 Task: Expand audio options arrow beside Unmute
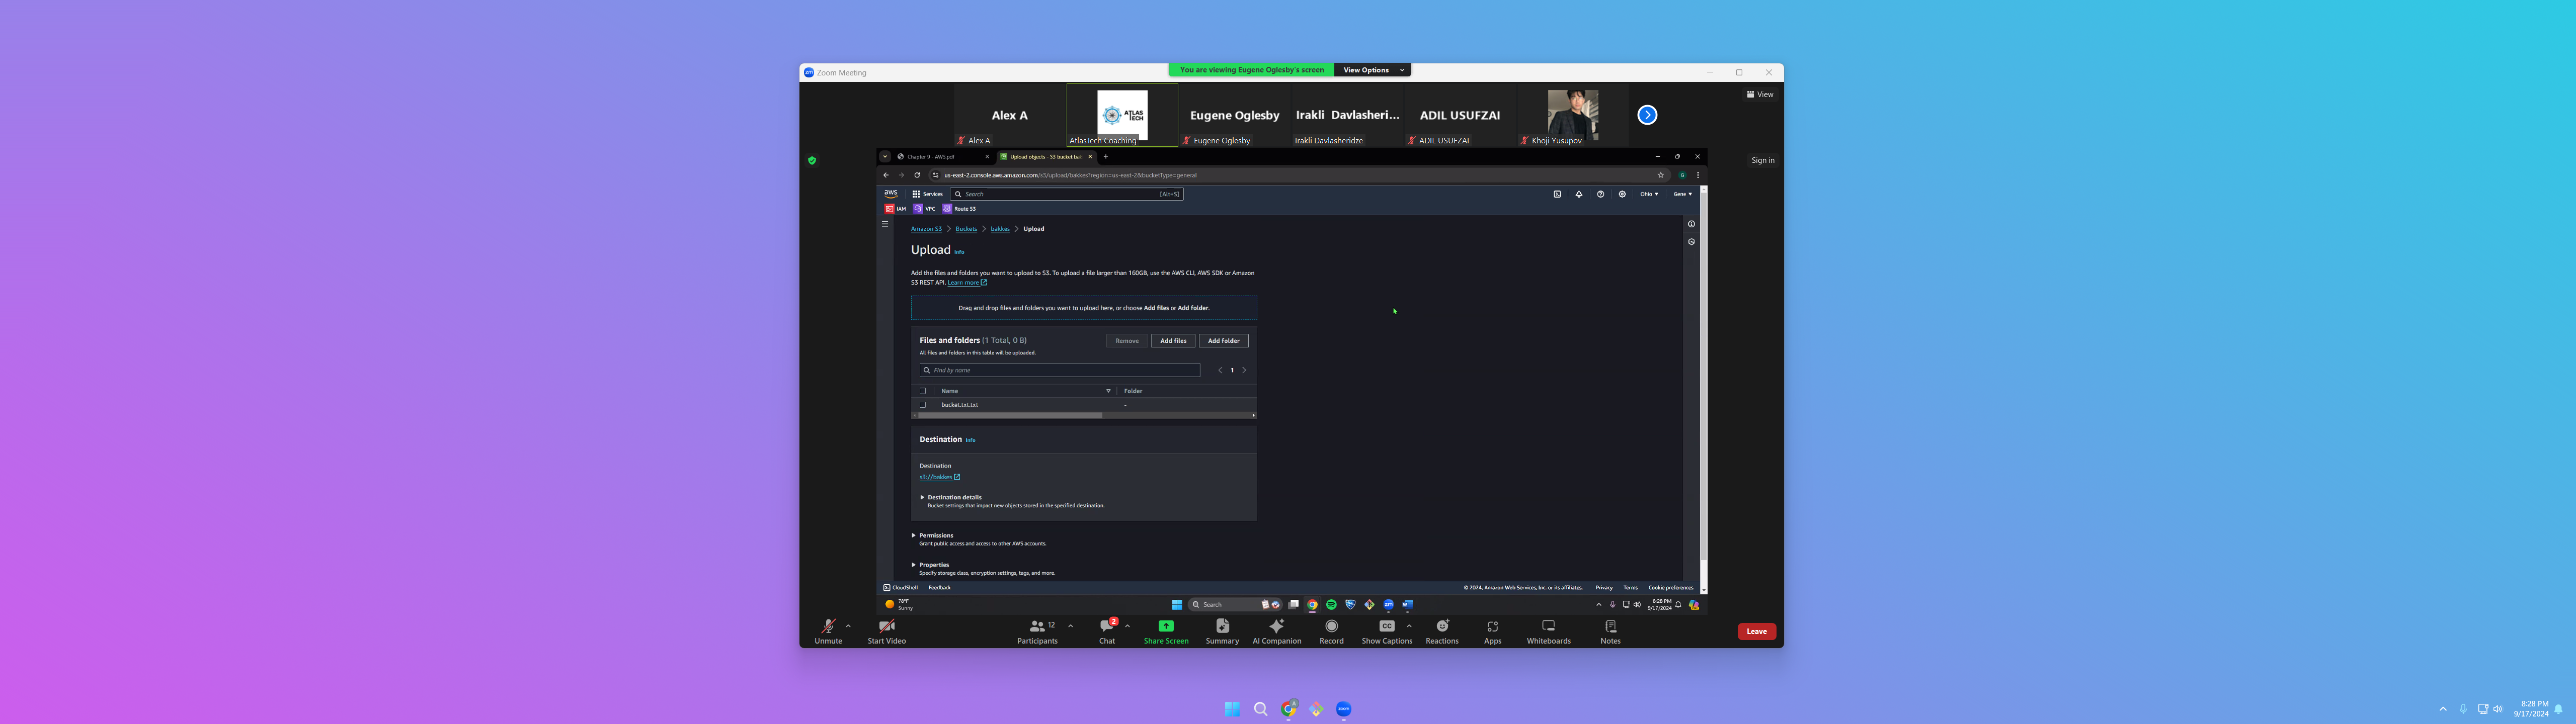[x=848, y=626]
